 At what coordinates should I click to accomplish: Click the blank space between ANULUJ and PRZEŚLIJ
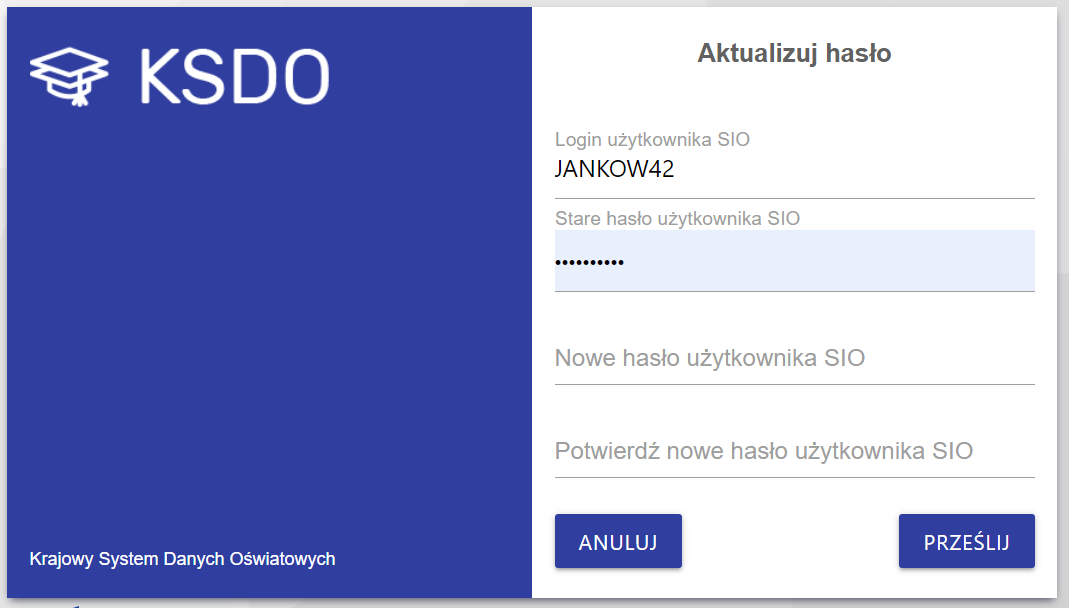click(790, 541)
